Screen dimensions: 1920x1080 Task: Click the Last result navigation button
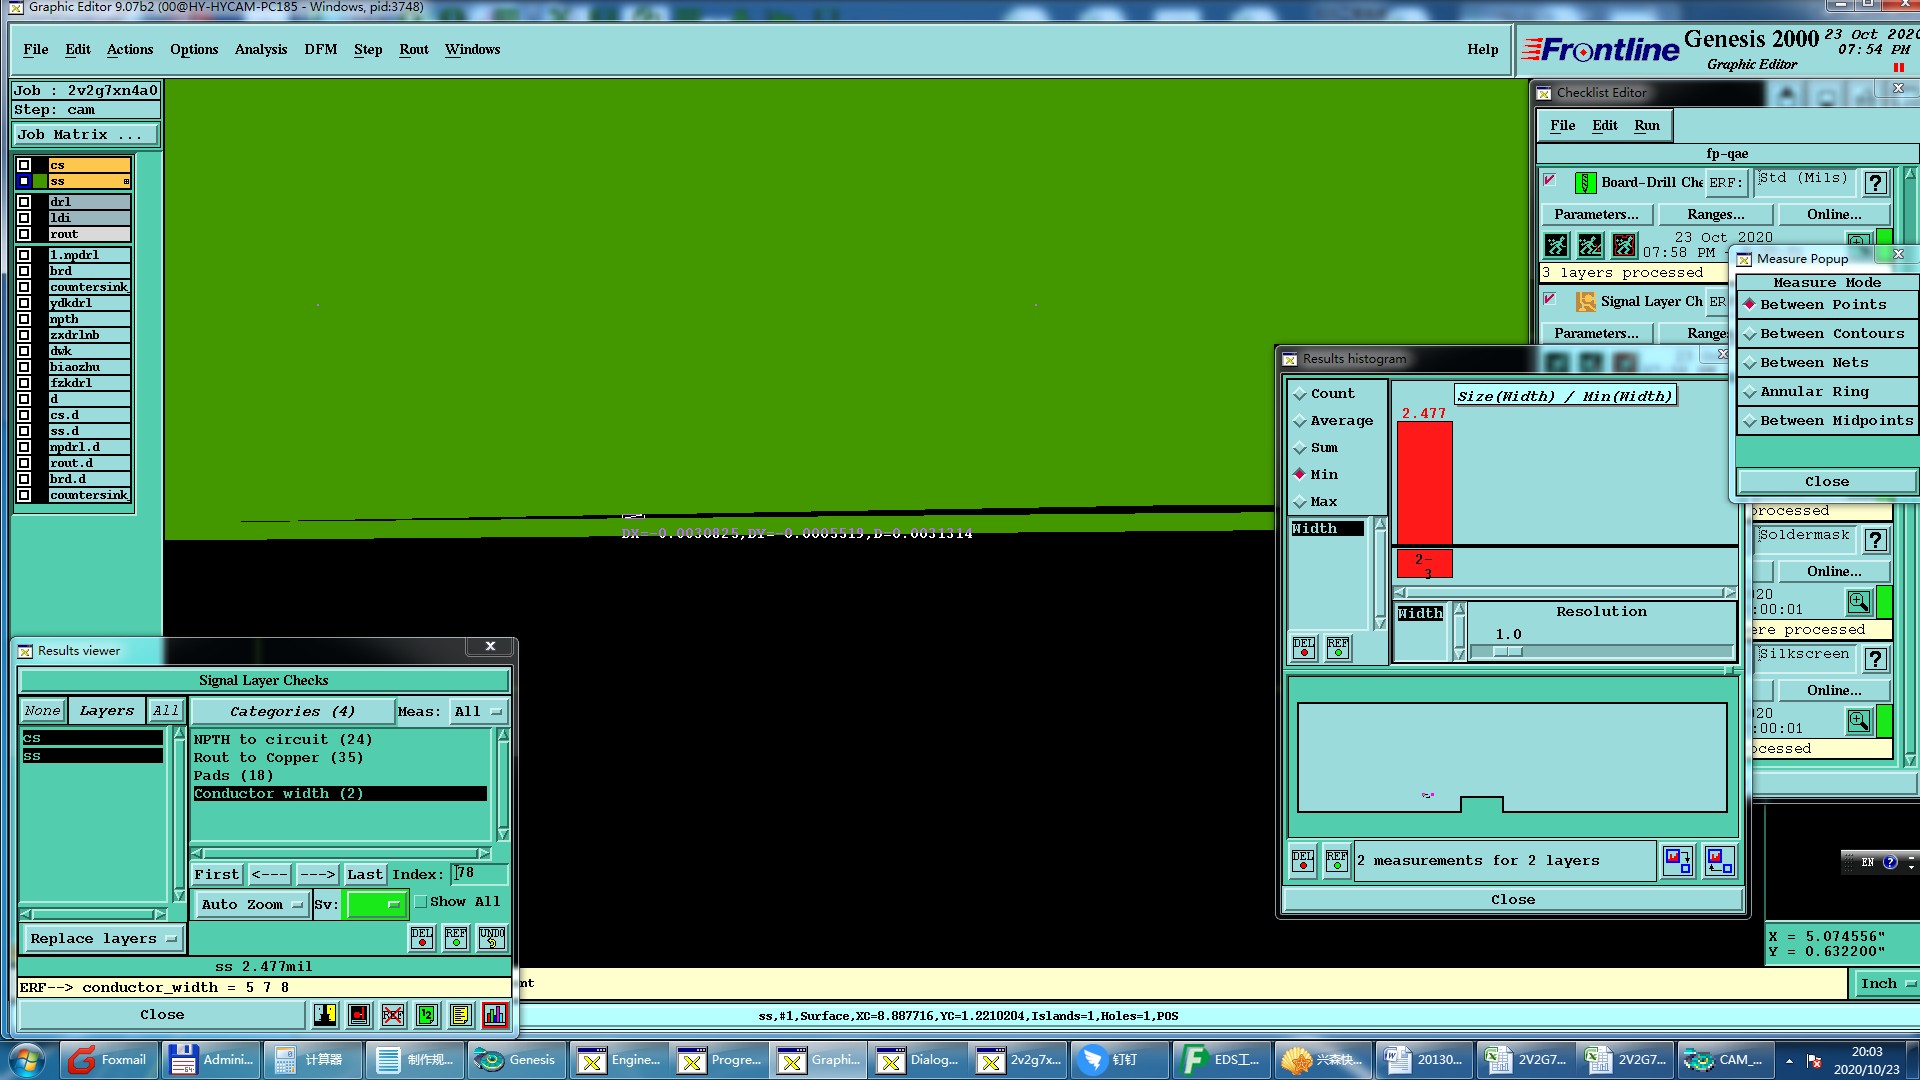pyautogui.click(x=364, y=875)
